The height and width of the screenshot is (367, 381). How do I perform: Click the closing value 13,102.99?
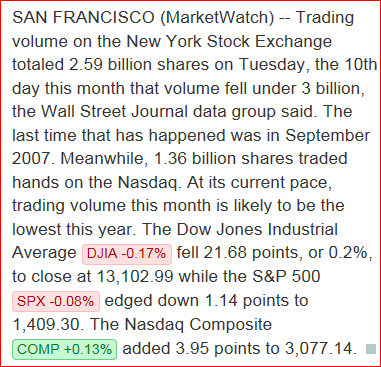click(135, 277)
